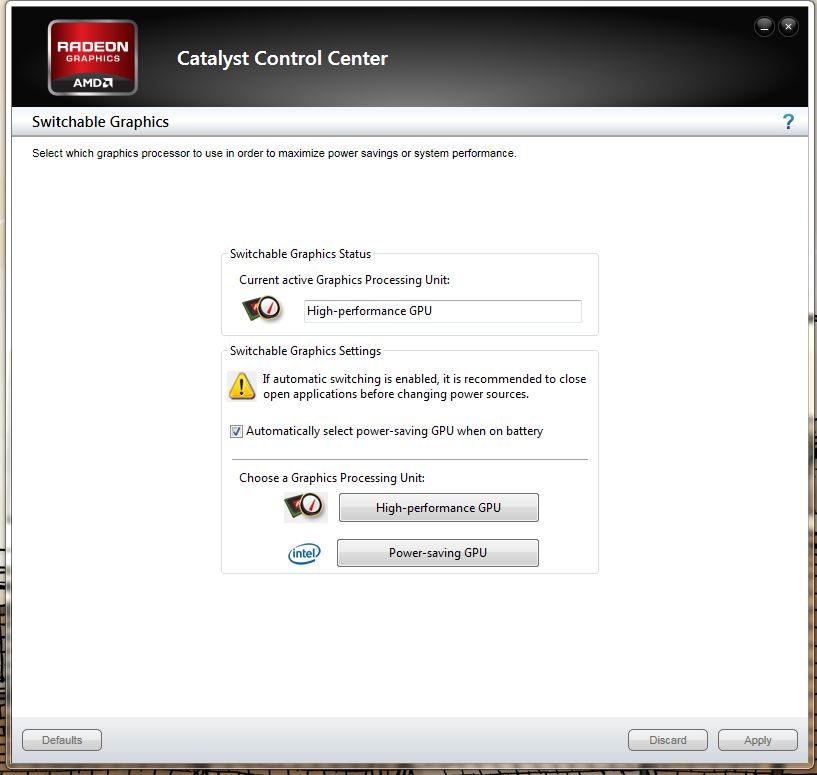Image resolution: width=817 pixels, height=775 pixels.
Task: Click the Radeon Graphics AMD logo
Action: point(93,57)
